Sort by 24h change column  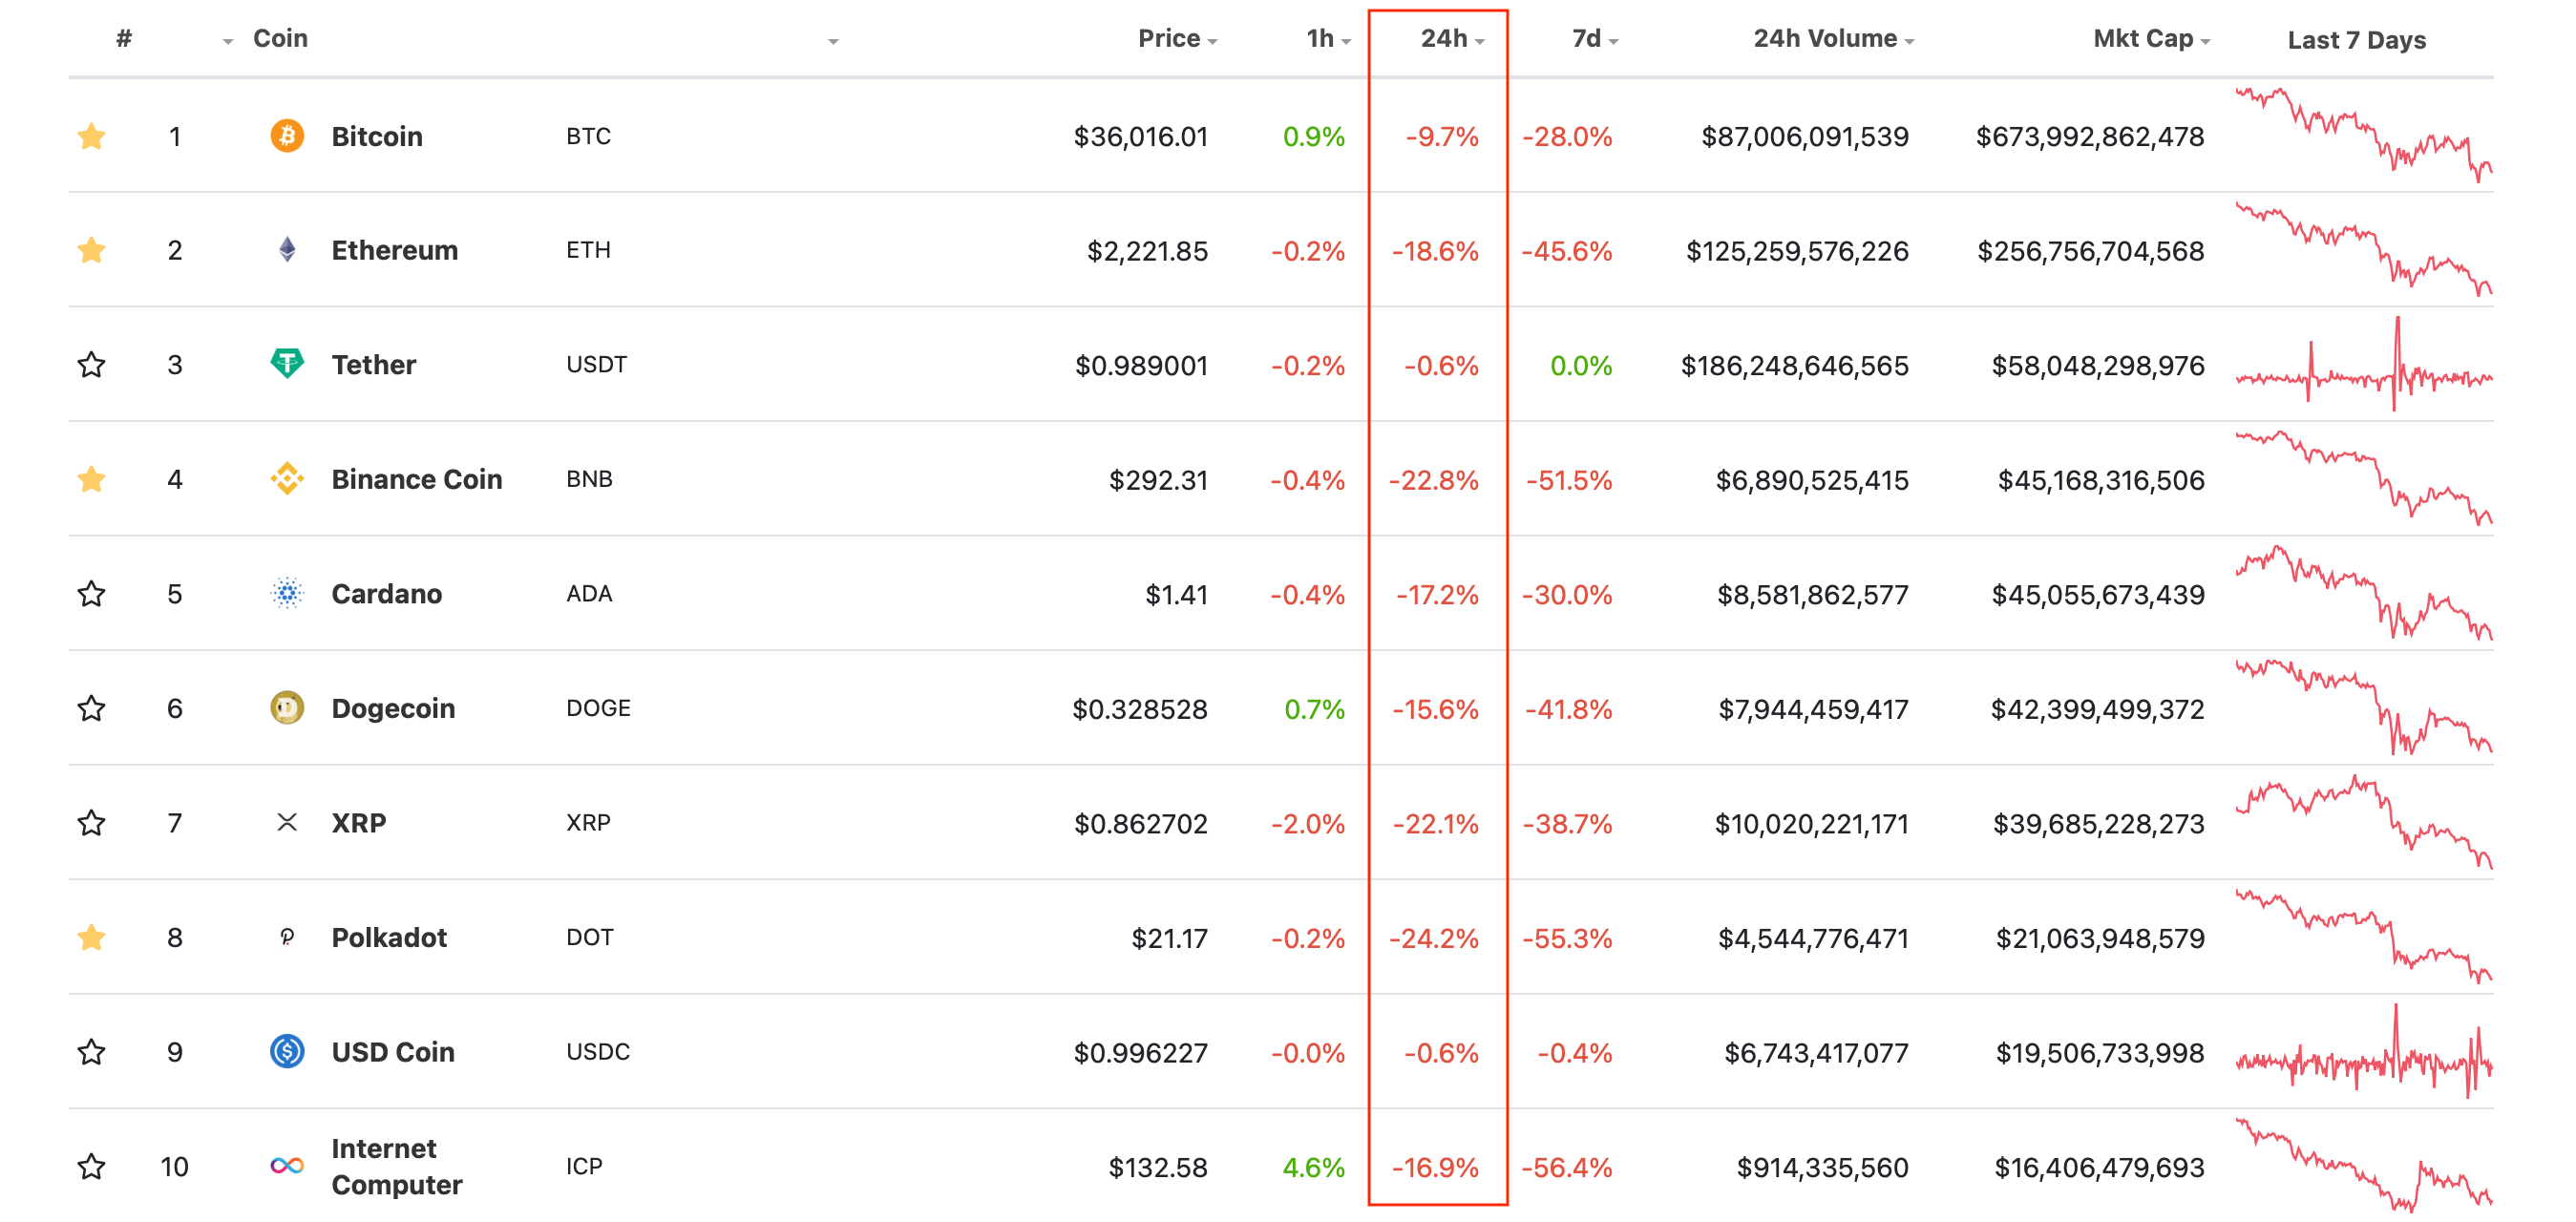1452,38
